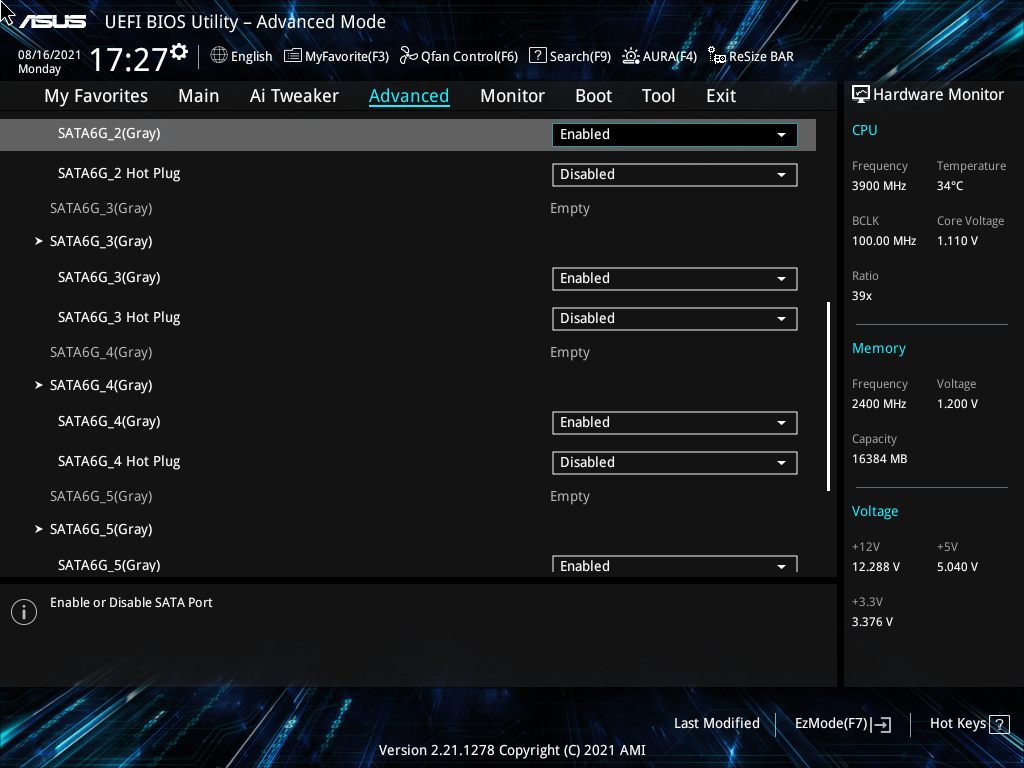Click the English language button
This screenshot has width=1024, height=768.
[x=242, y=56]
